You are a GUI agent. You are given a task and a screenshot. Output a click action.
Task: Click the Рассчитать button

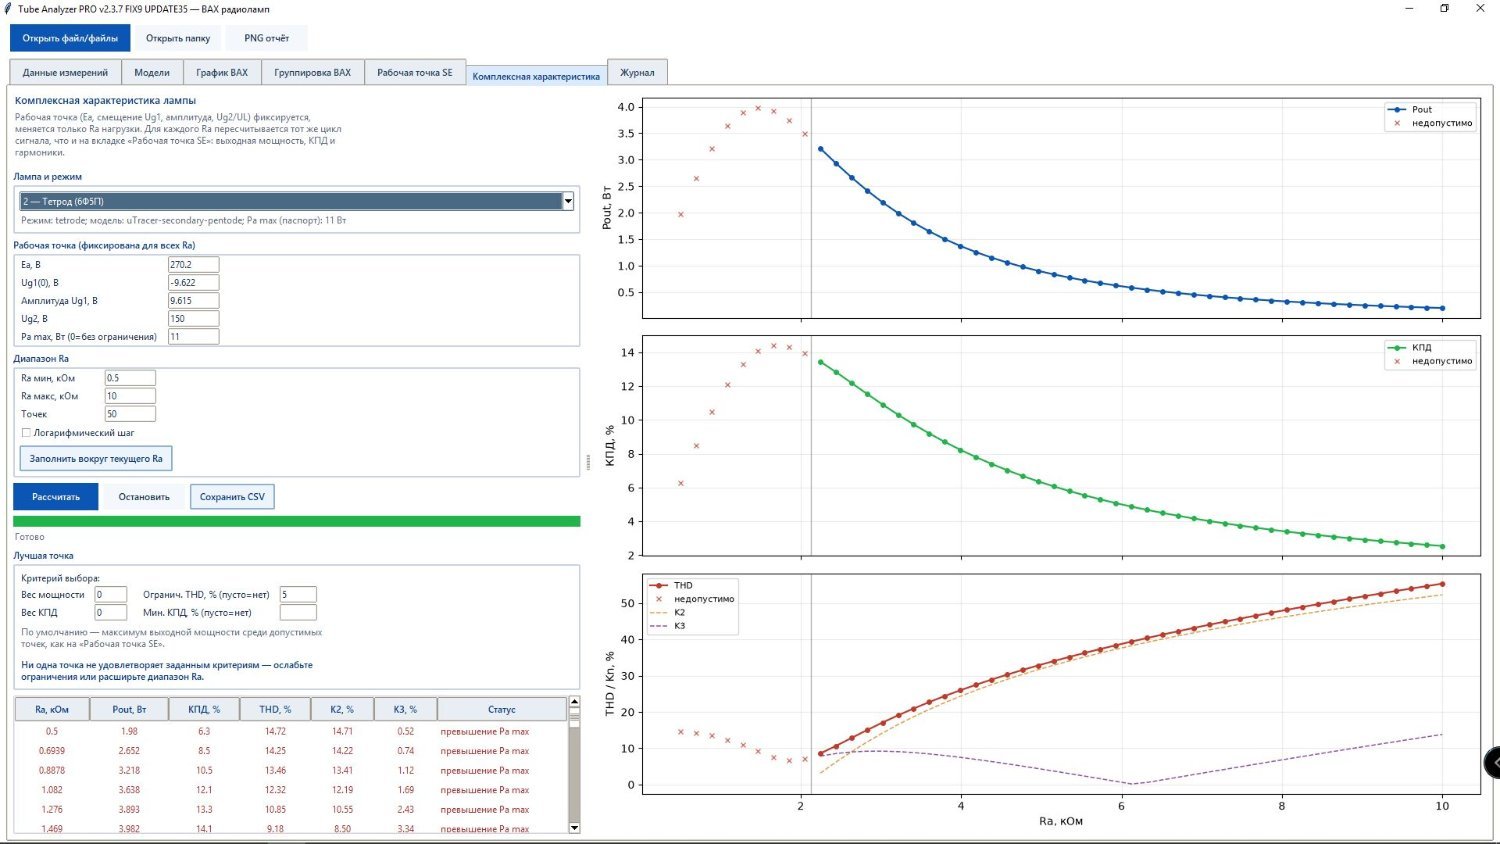(x=56, y=497)
